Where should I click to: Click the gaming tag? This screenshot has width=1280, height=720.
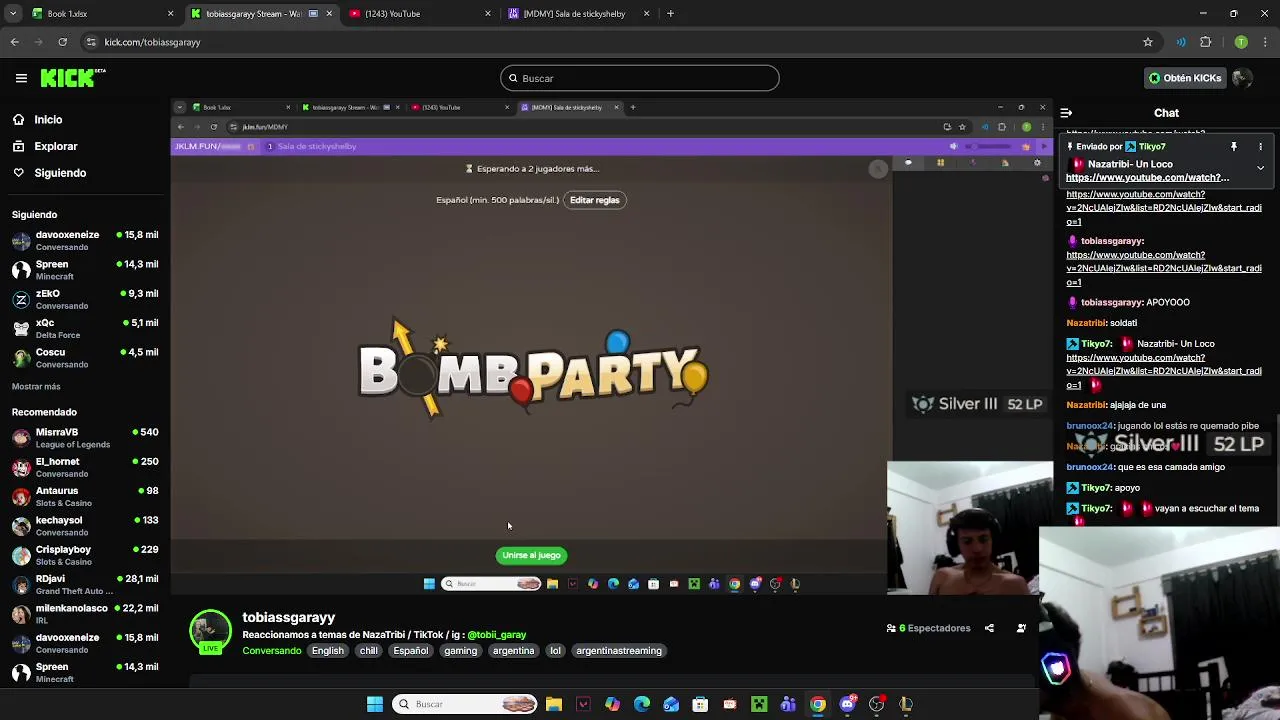(460, 651)
